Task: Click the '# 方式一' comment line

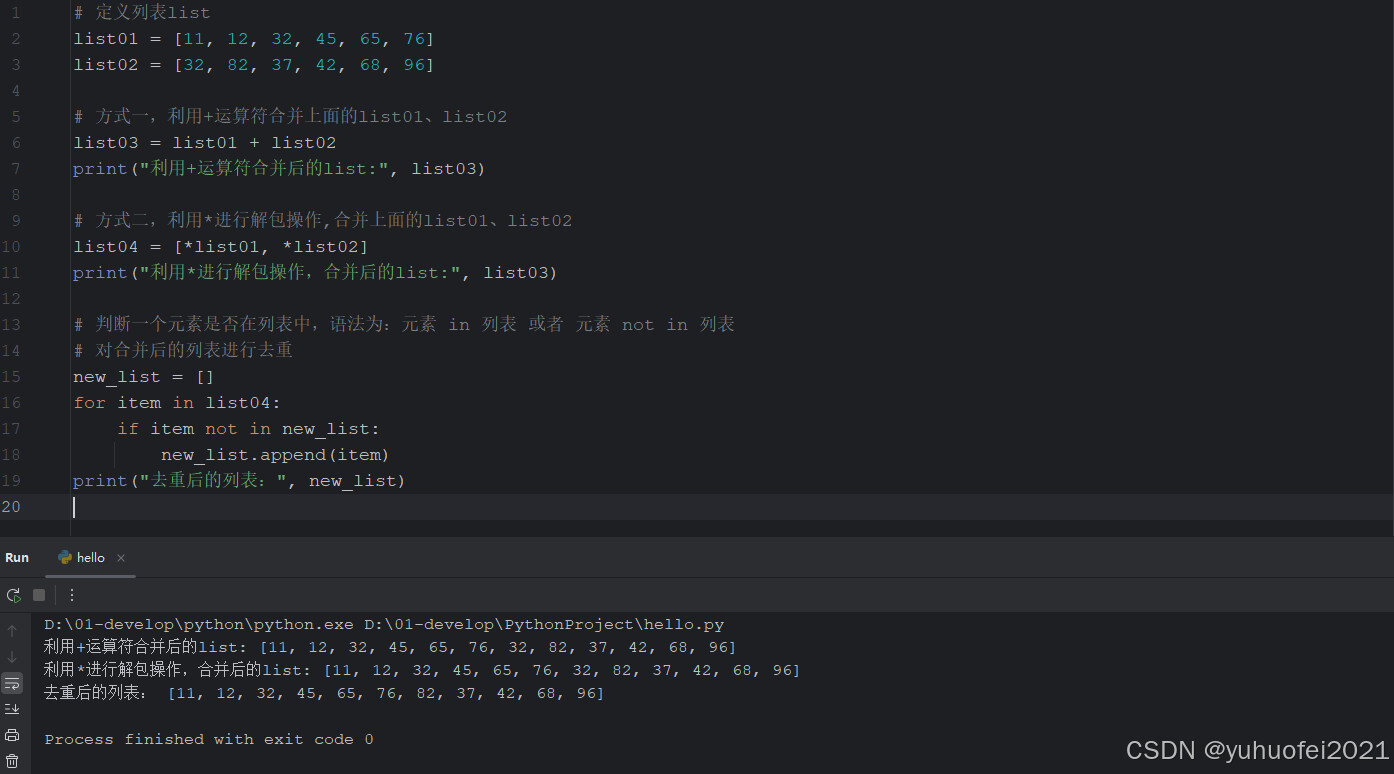Action: pyautogui.click(x=290, y=117)
